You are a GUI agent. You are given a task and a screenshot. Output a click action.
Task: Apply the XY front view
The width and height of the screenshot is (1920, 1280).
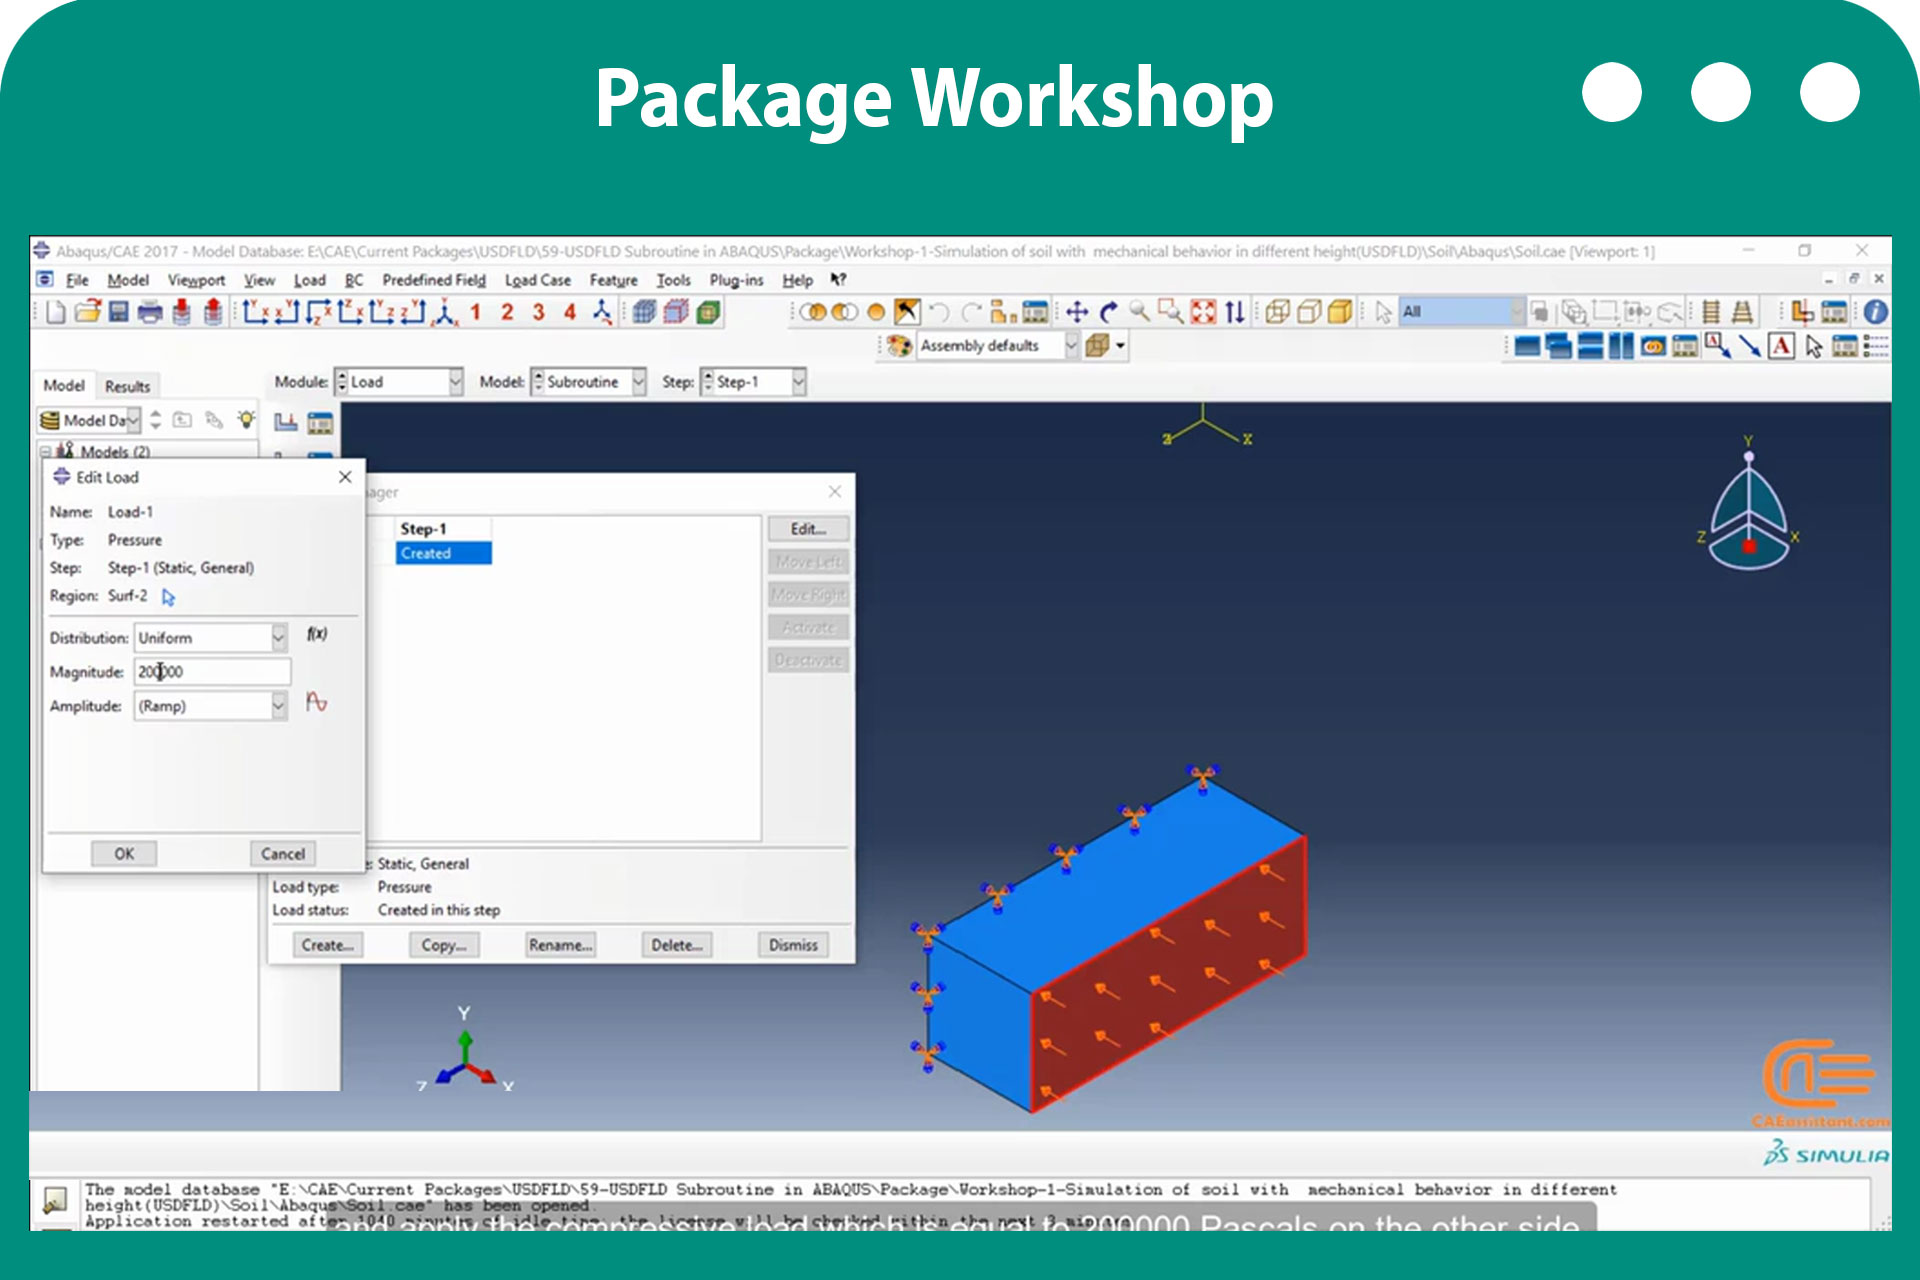point(255,312)
